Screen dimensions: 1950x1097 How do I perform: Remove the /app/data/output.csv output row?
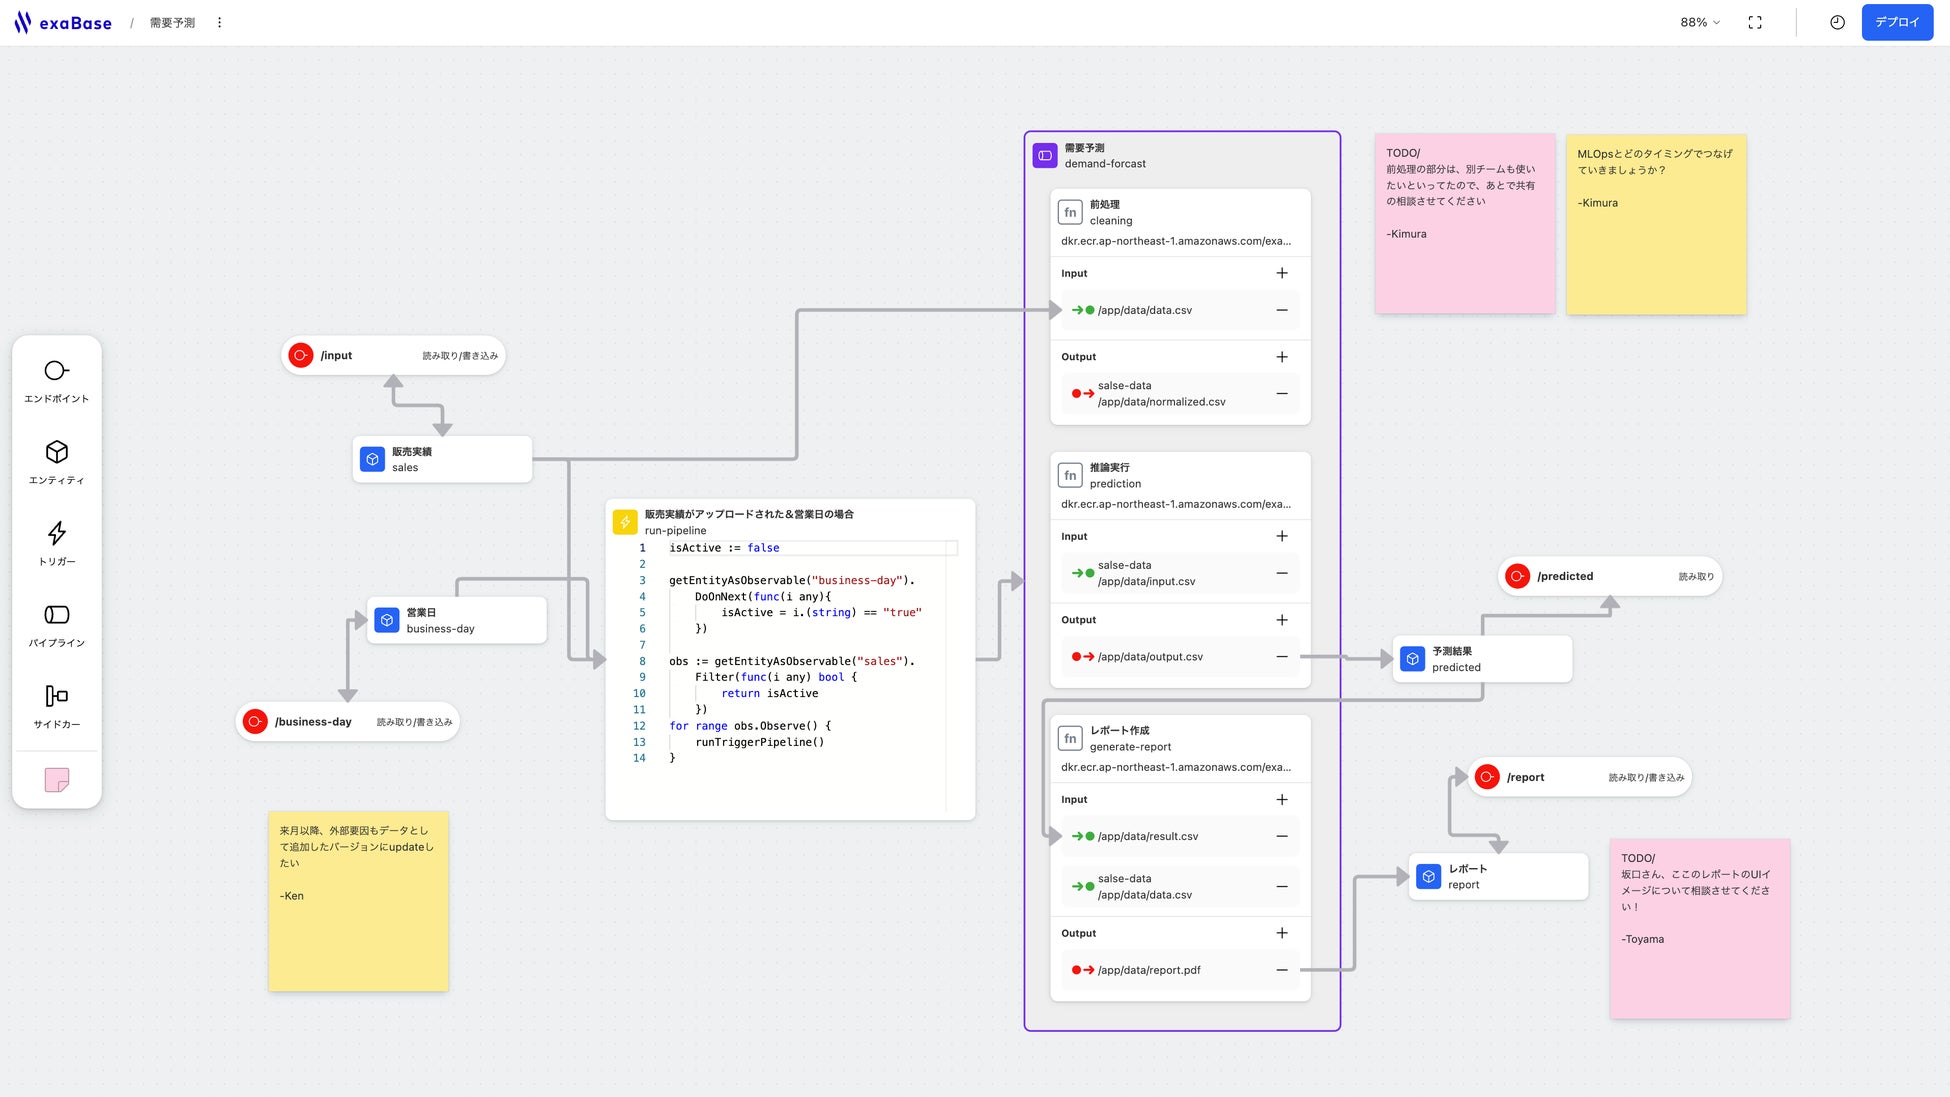pyautogui.click(x=1281, y=657)
